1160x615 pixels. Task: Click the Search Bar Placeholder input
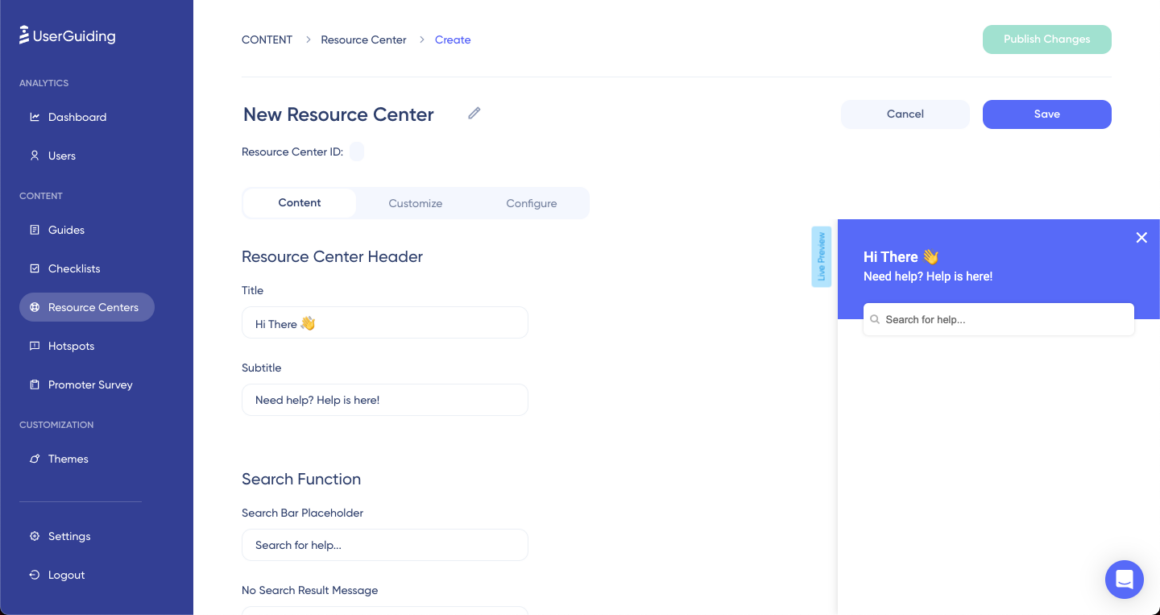click(384, 544)
